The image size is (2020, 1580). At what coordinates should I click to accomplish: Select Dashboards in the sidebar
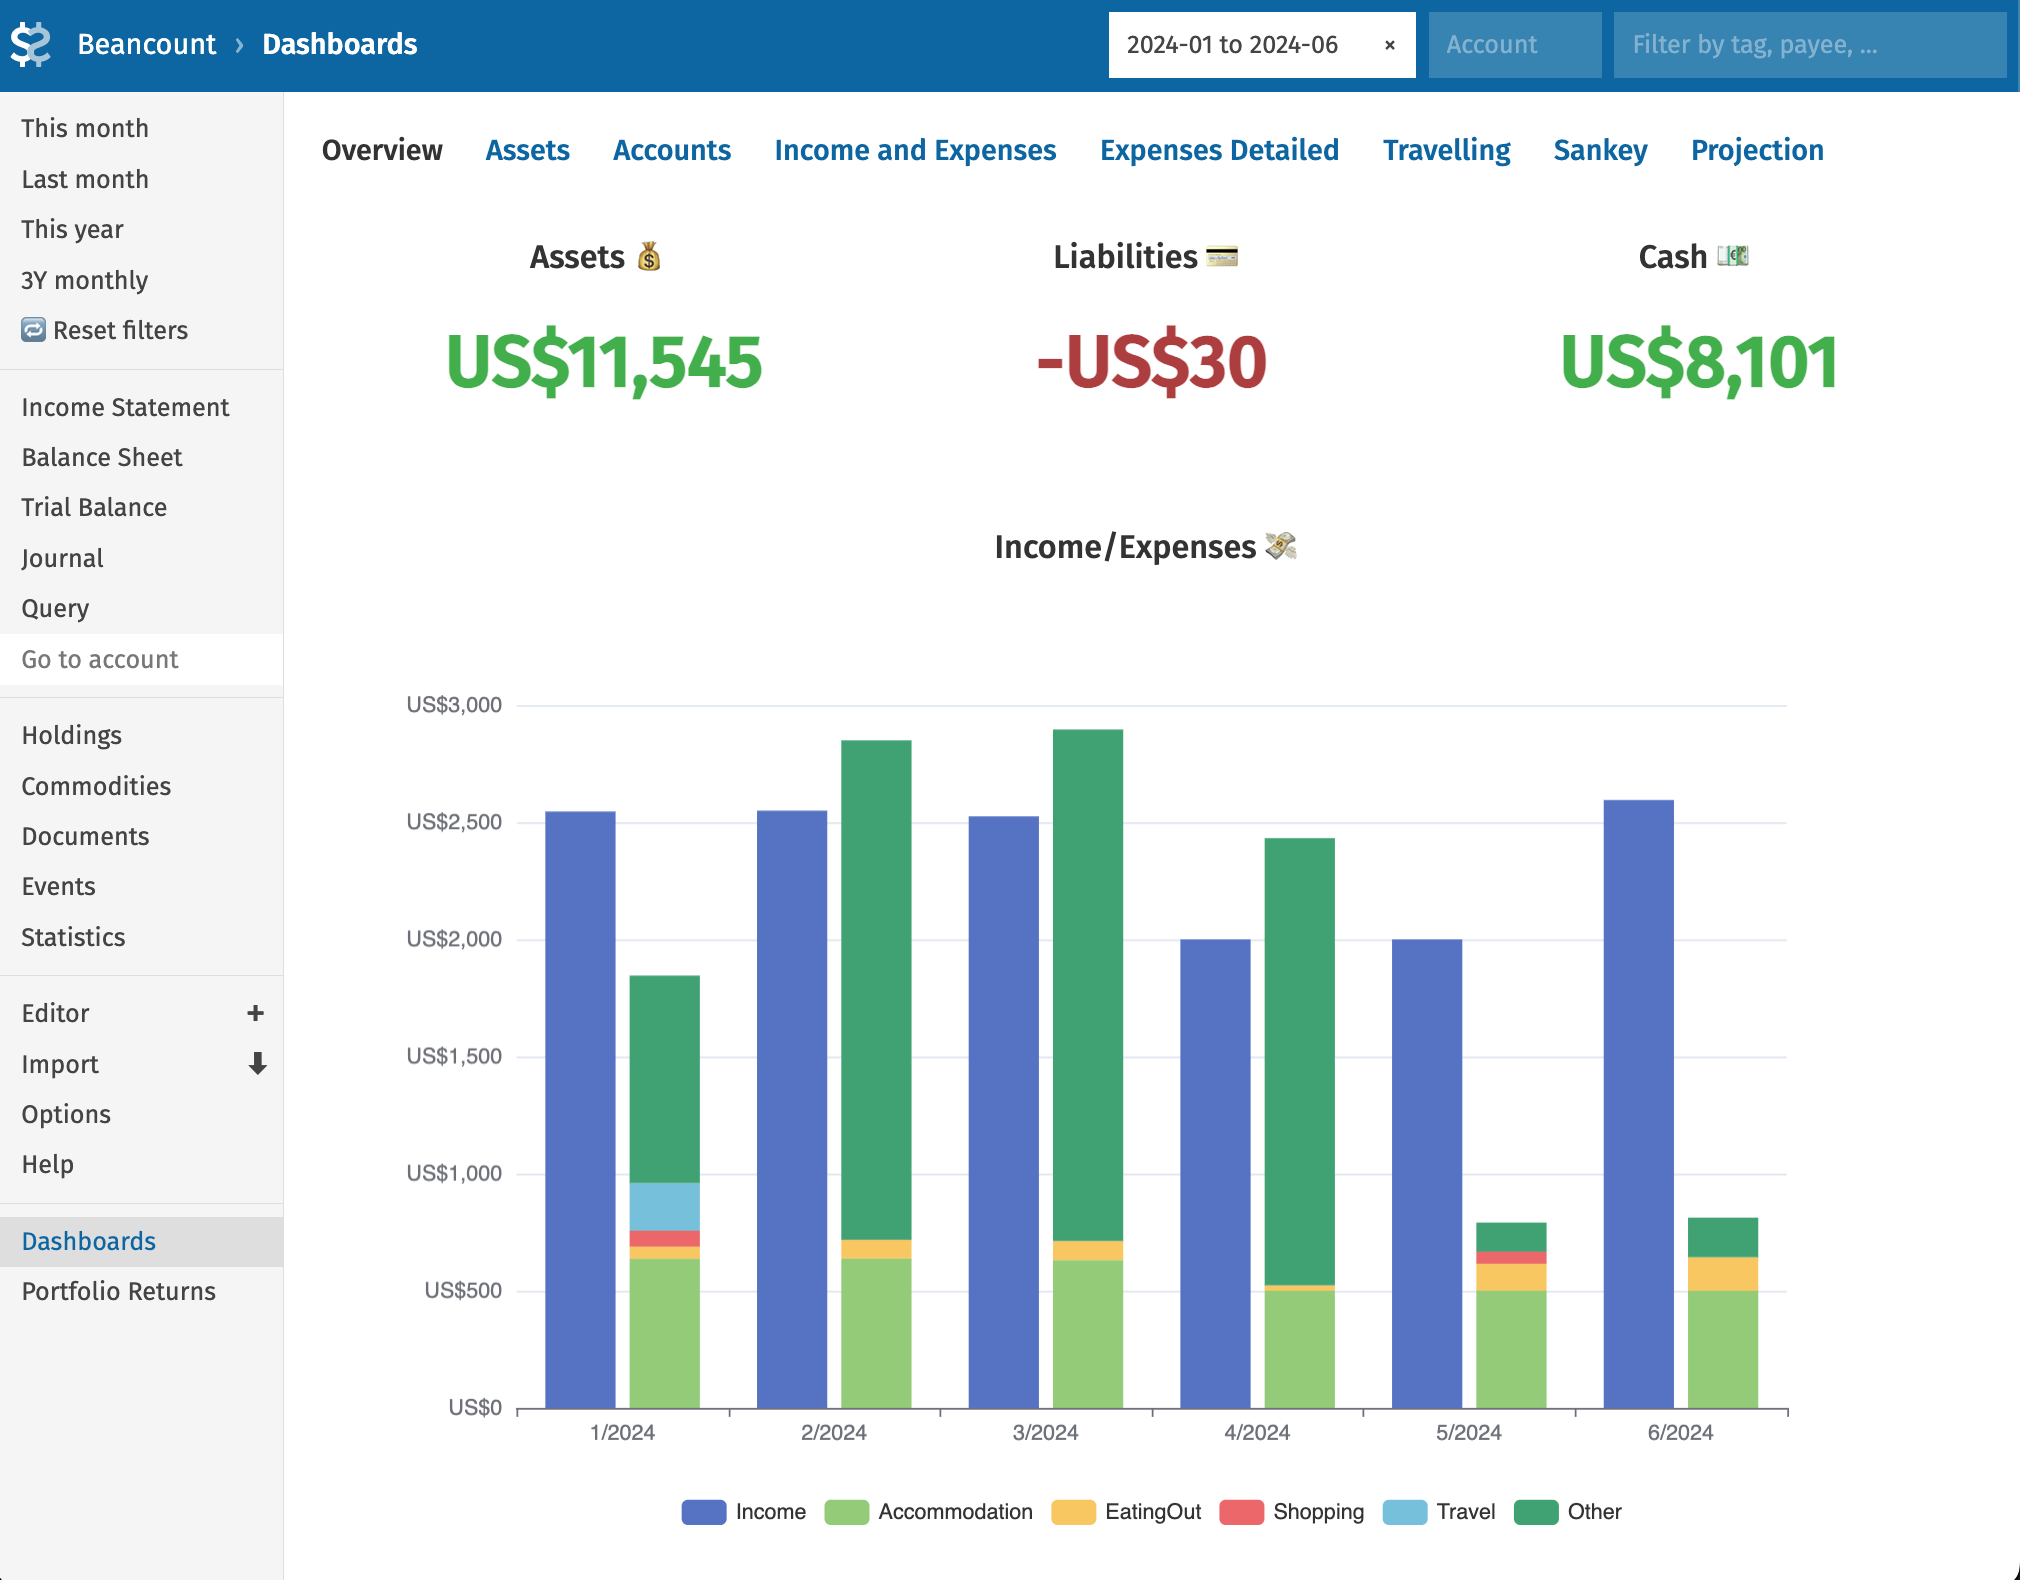point(141,1241)
